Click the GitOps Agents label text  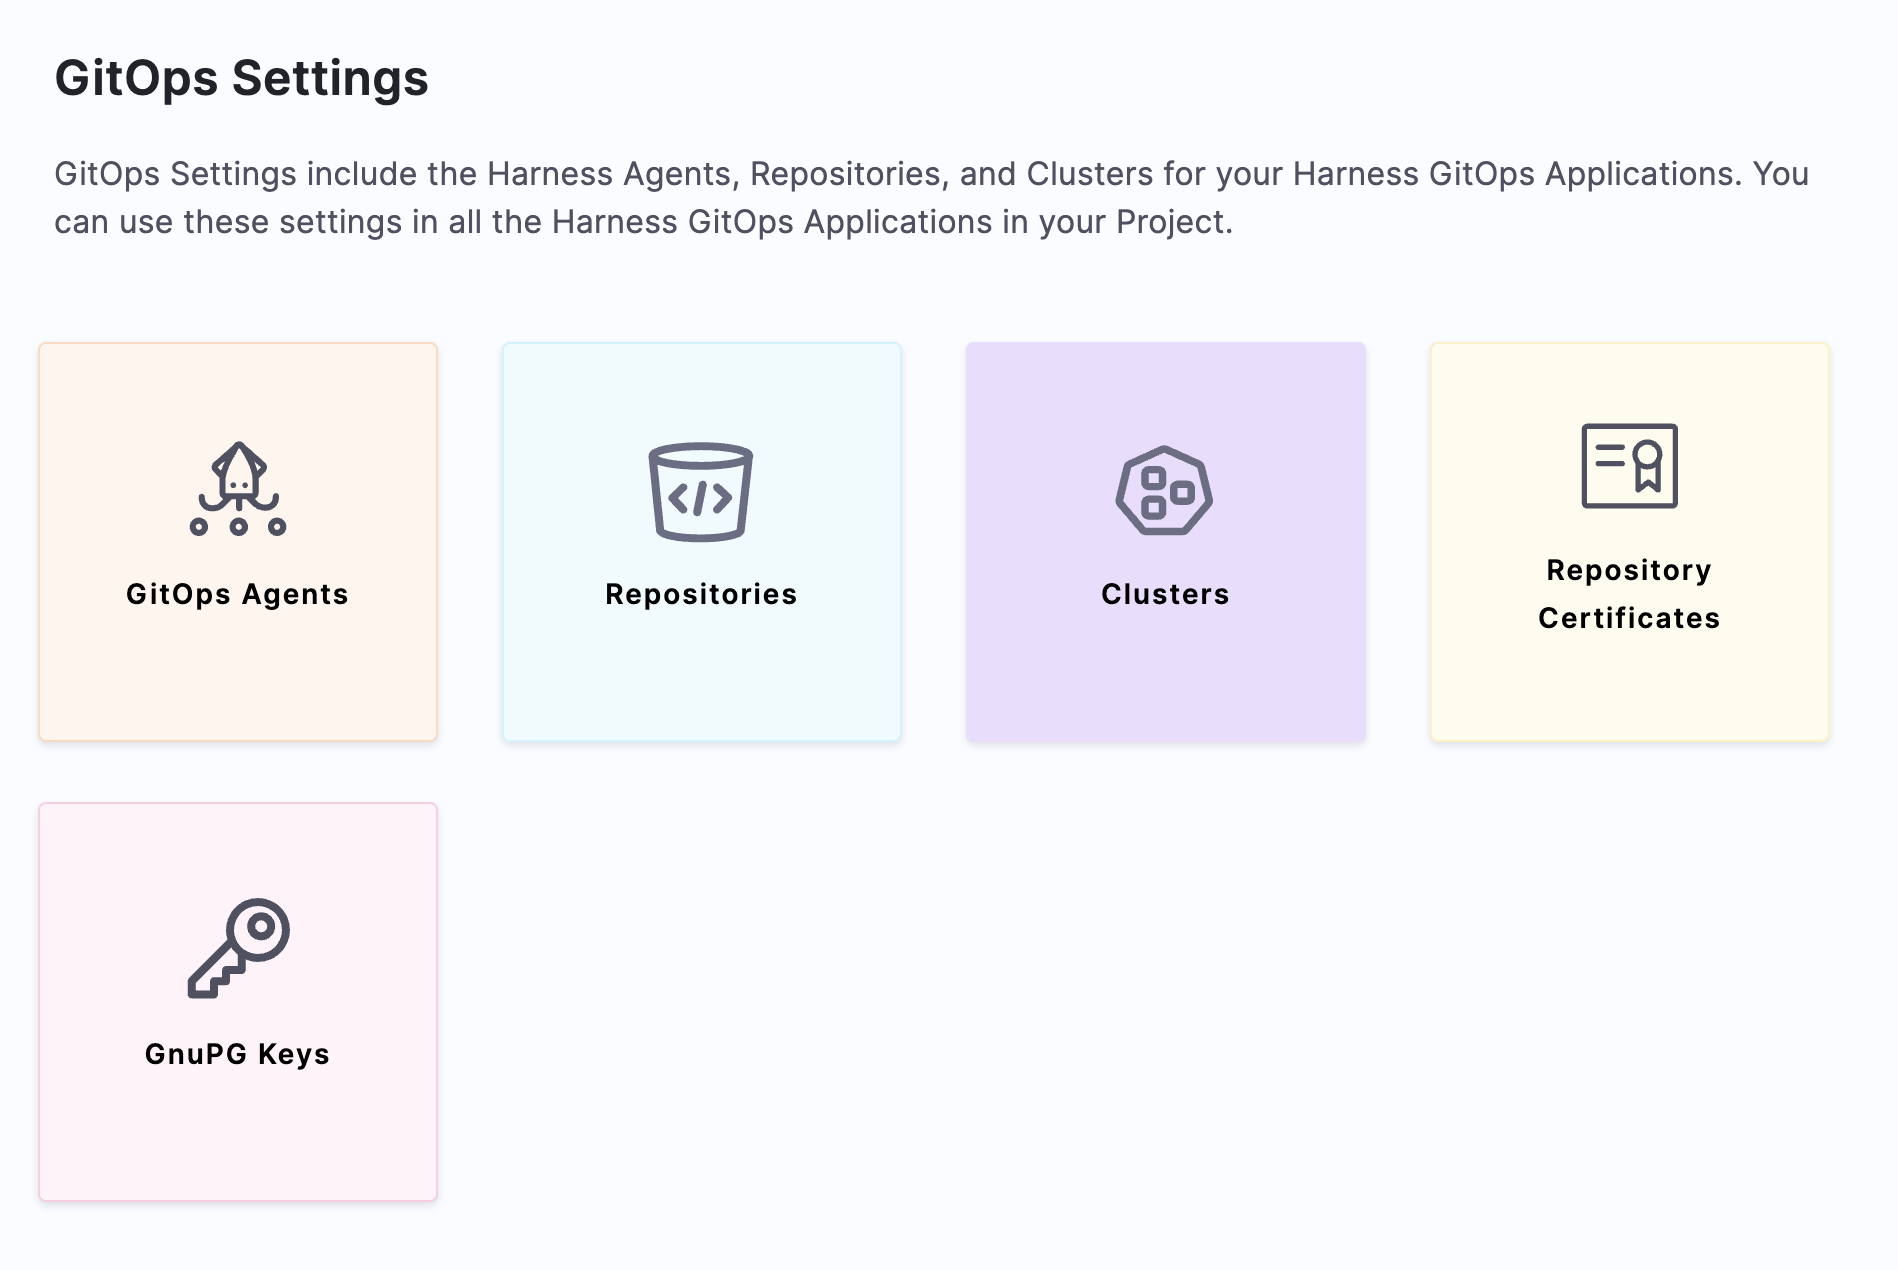point(237,593)
